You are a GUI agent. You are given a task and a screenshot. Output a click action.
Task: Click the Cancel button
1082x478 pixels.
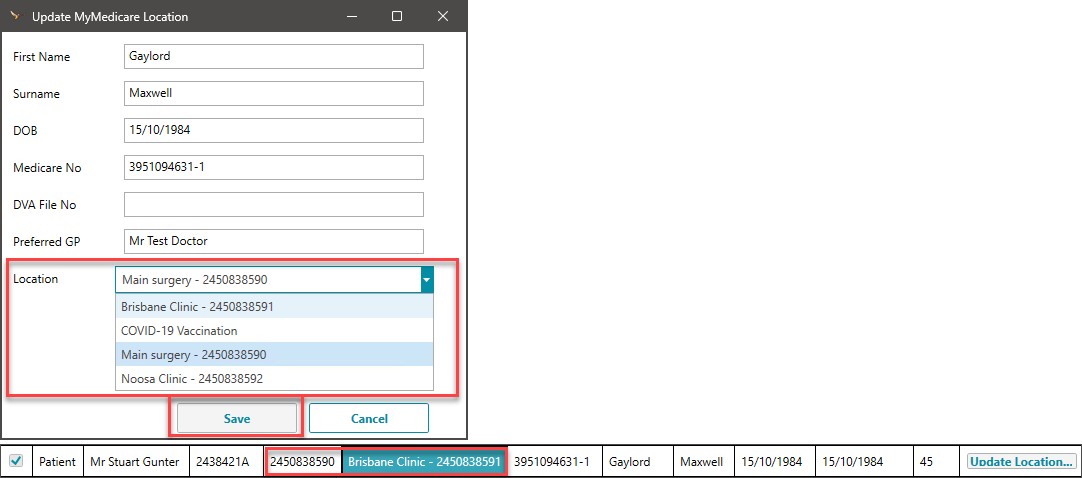(368, 418)
